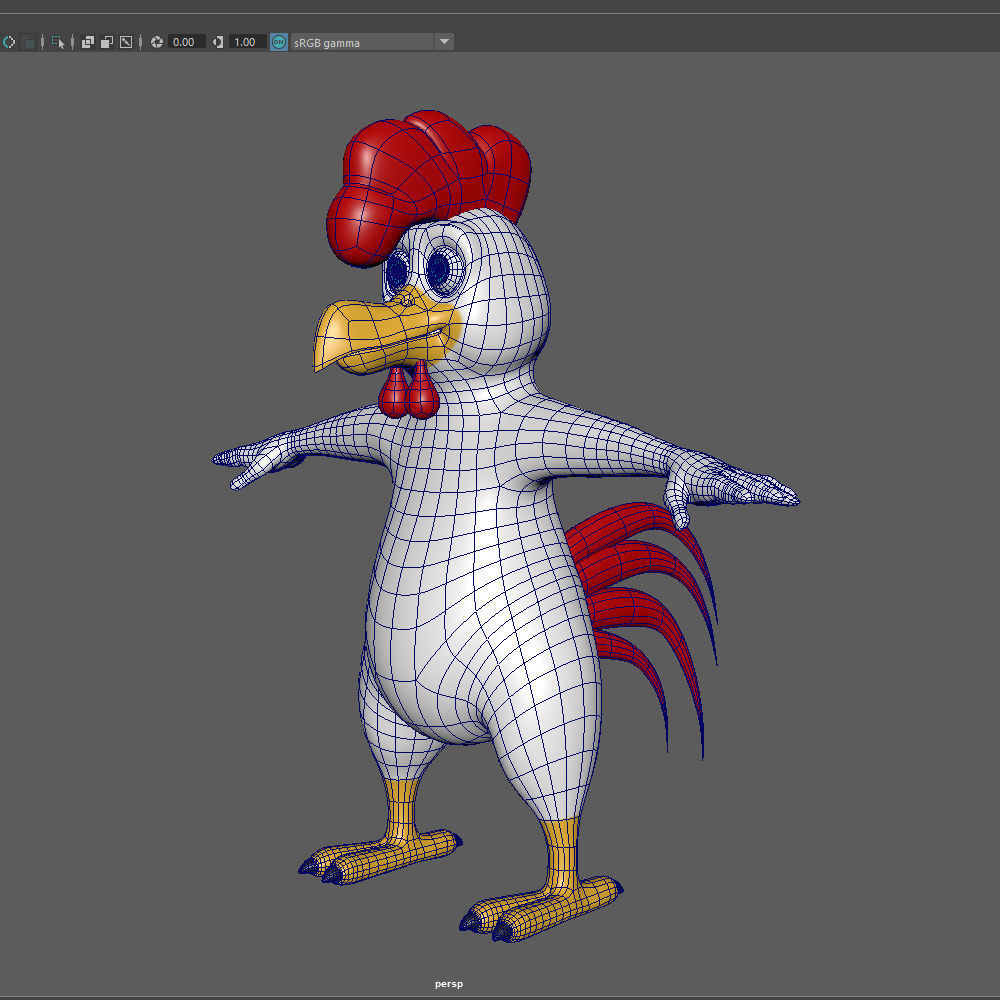Screen dimensions: 1000x1000
Task: Click the circular refresh icon on the toolbar
Action: (x=9, y=42)
